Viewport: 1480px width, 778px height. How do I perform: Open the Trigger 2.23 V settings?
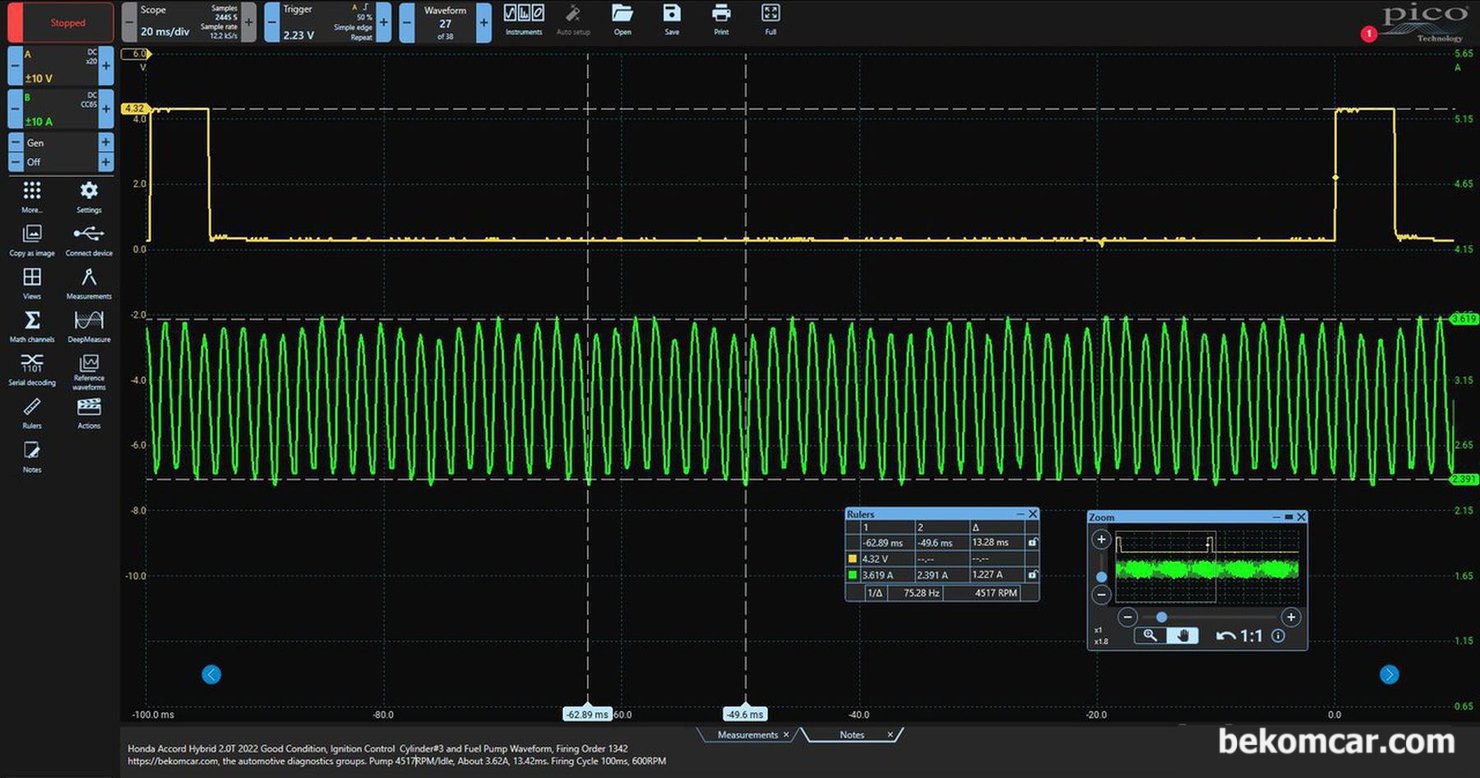tap(328, 22)
